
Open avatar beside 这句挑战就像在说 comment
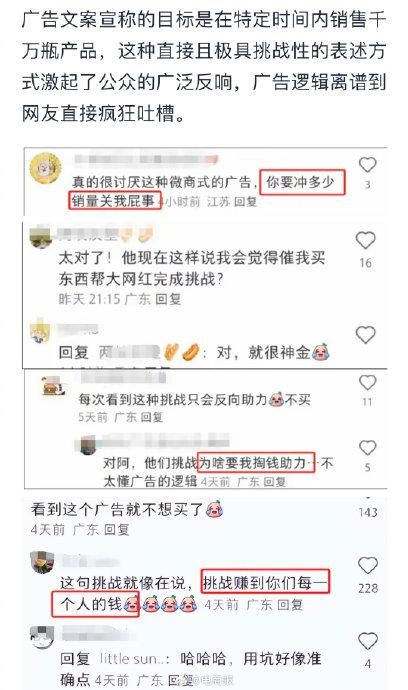tap(42, 562)
